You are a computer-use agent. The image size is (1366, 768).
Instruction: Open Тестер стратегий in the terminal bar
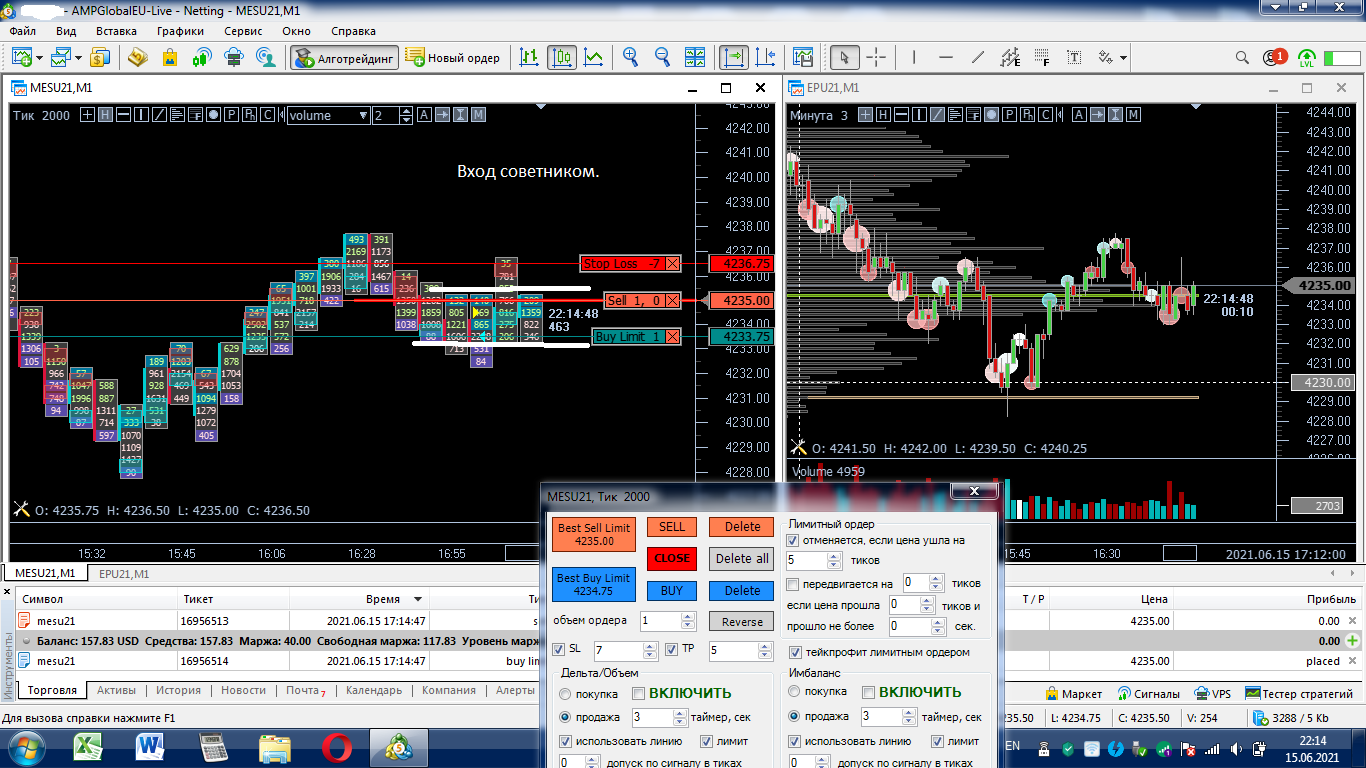[1298, 693]
